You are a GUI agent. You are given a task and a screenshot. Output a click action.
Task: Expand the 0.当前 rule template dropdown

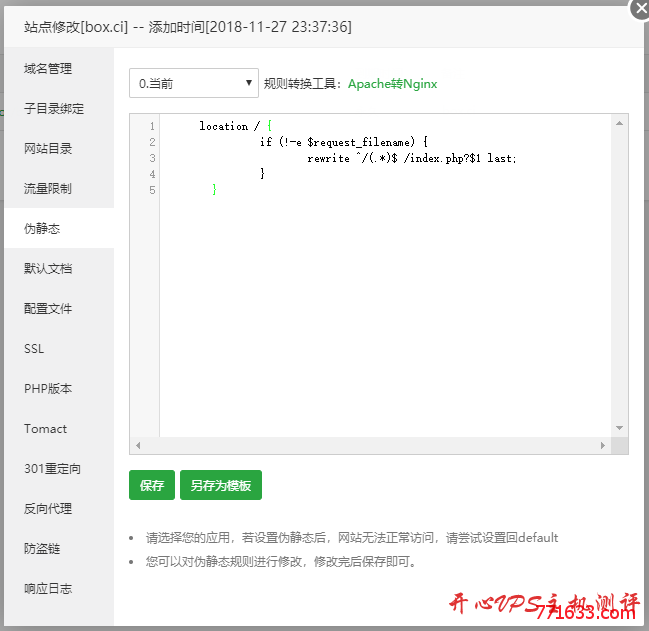[194, 83]
